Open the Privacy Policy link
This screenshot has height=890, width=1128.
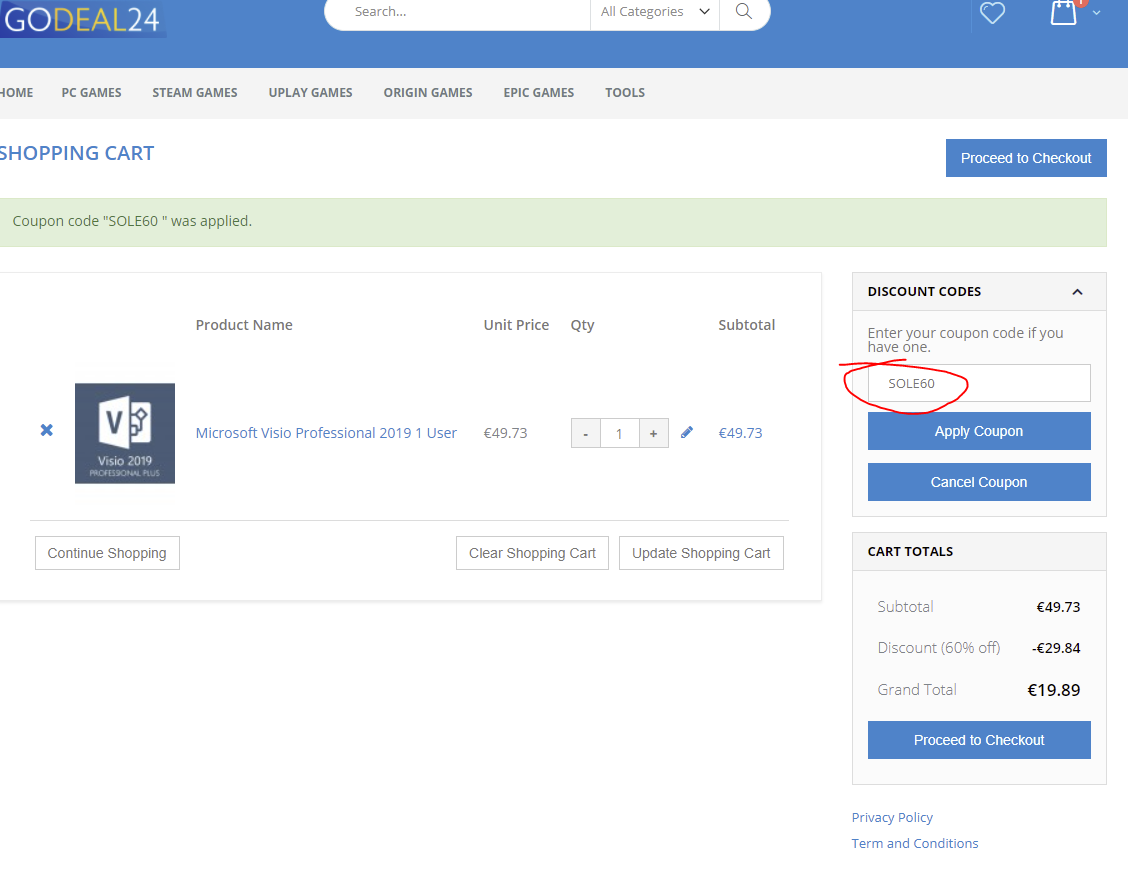click(892, 817)
